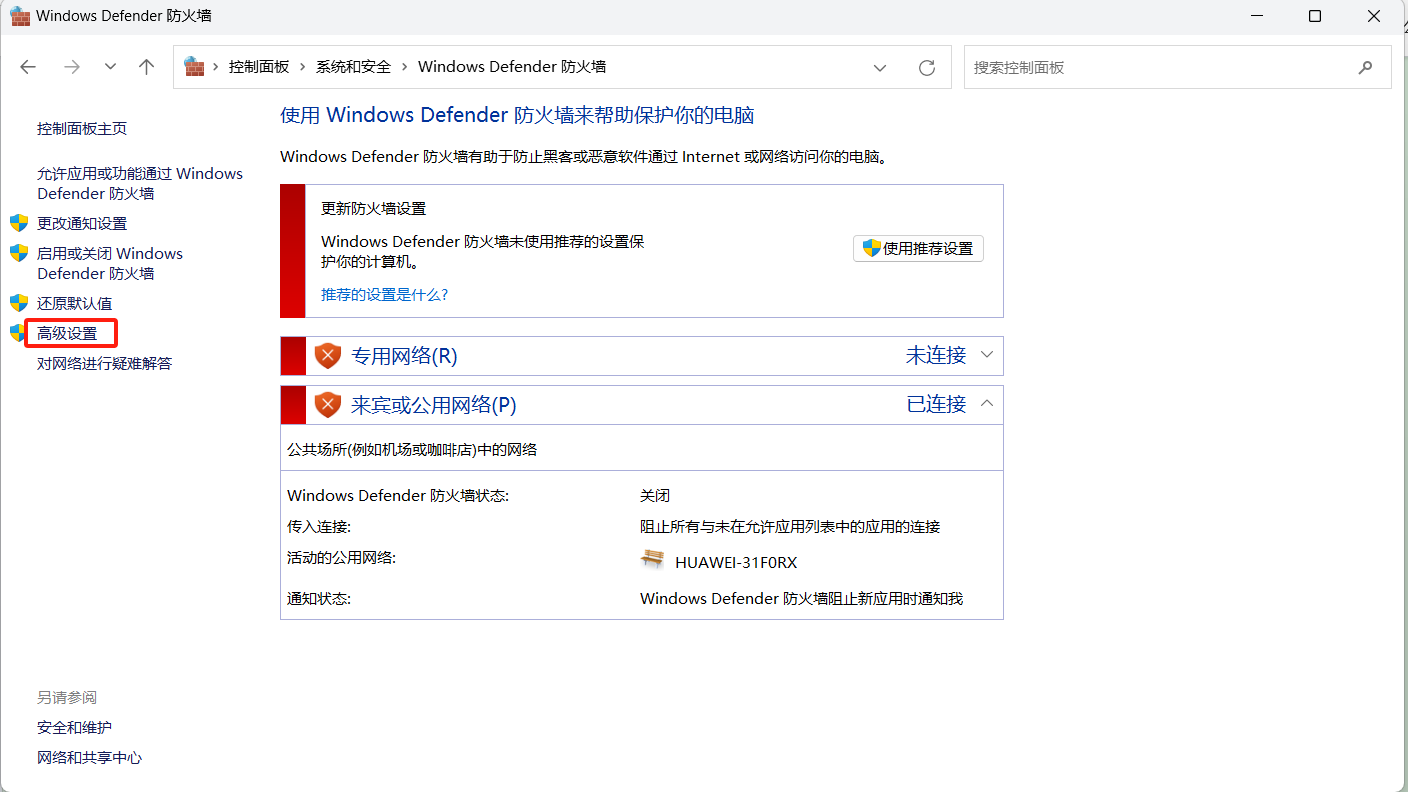Click shield icon beside 高级设置
This screenshot has height=792, width=1408.
click(17, 333)
